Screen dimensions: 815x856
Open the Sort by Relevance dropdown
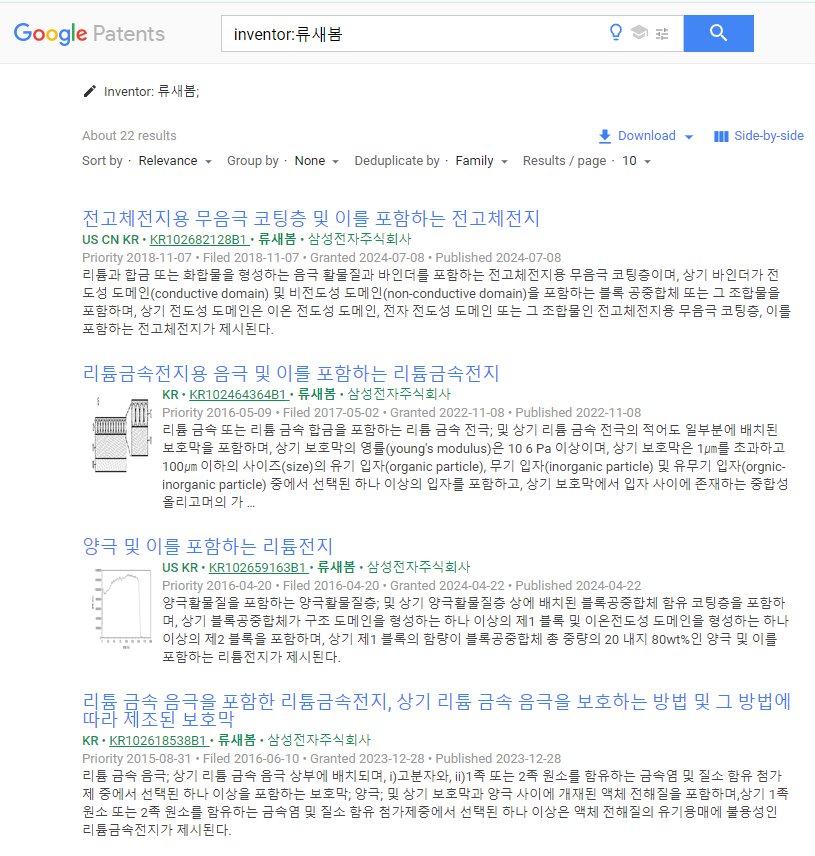175,161
